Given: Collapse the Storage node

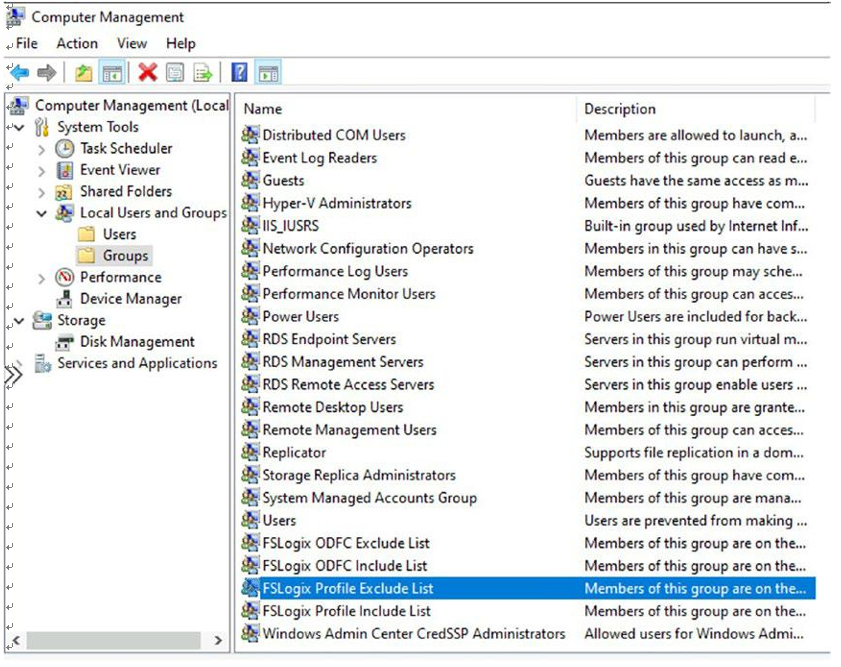Looking at the screenshot, I should 19,321.
